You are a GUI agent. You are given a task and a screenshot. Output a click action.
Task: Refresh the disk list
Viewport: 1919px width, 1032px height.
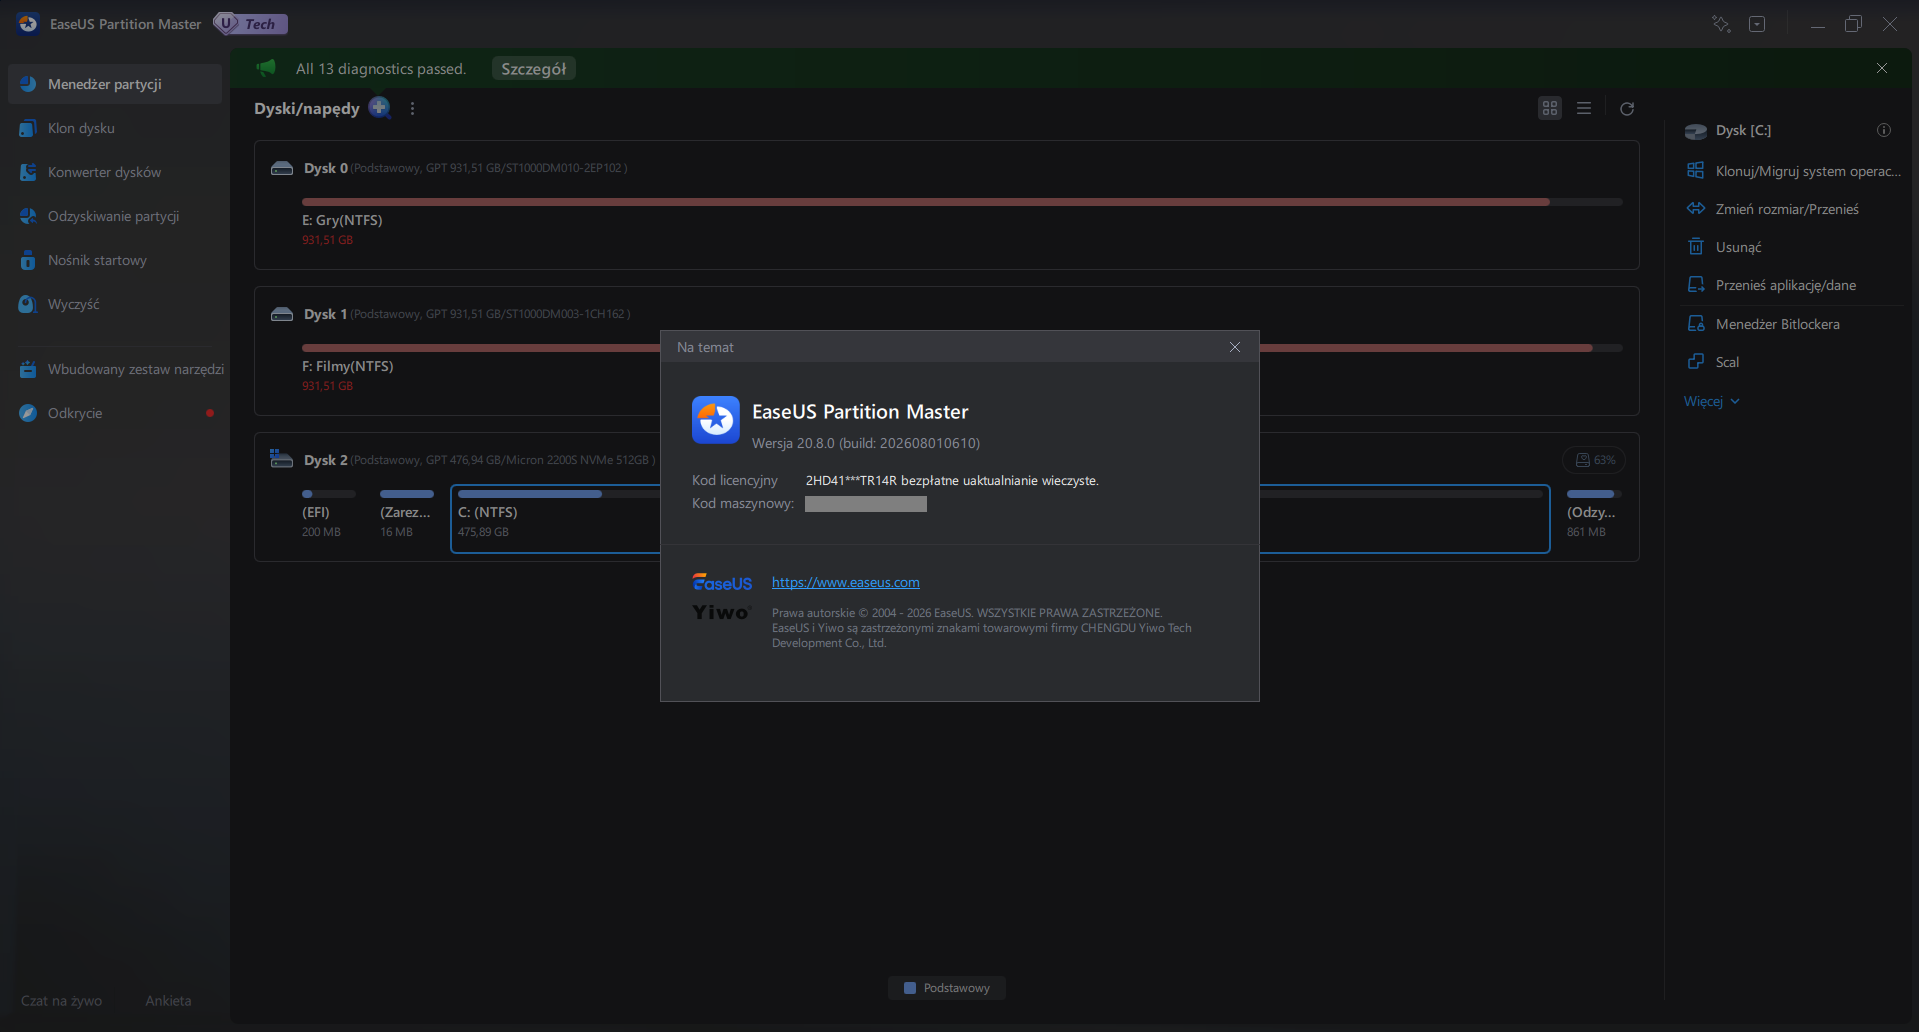(x=1627, y=108)
